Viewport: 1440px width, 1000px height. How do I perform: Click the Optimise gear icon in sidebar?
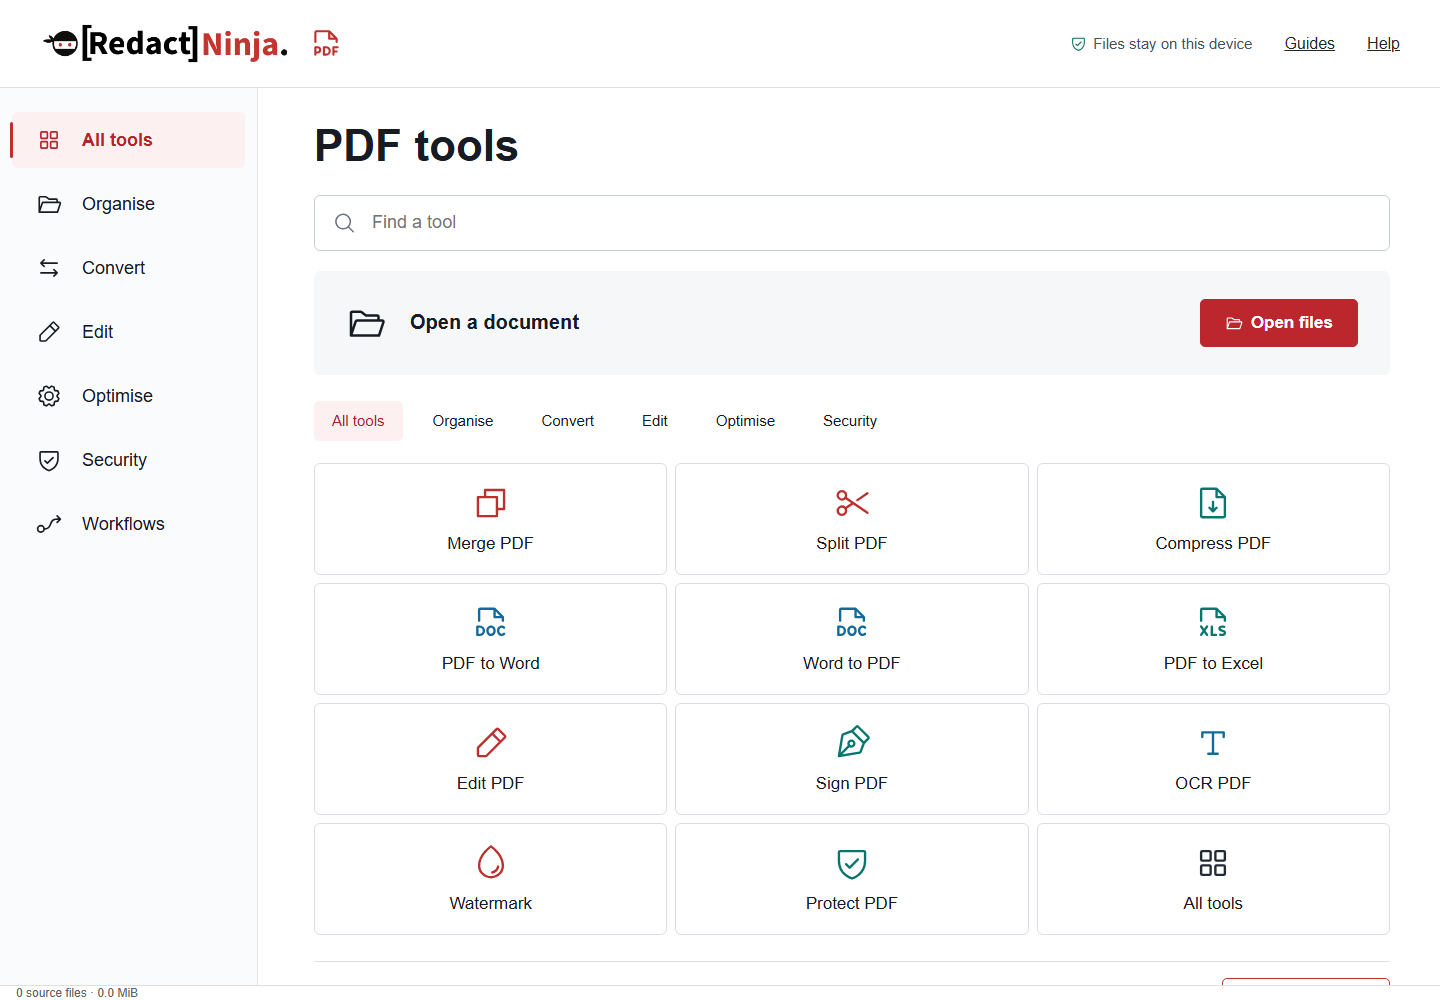point(49,396)
